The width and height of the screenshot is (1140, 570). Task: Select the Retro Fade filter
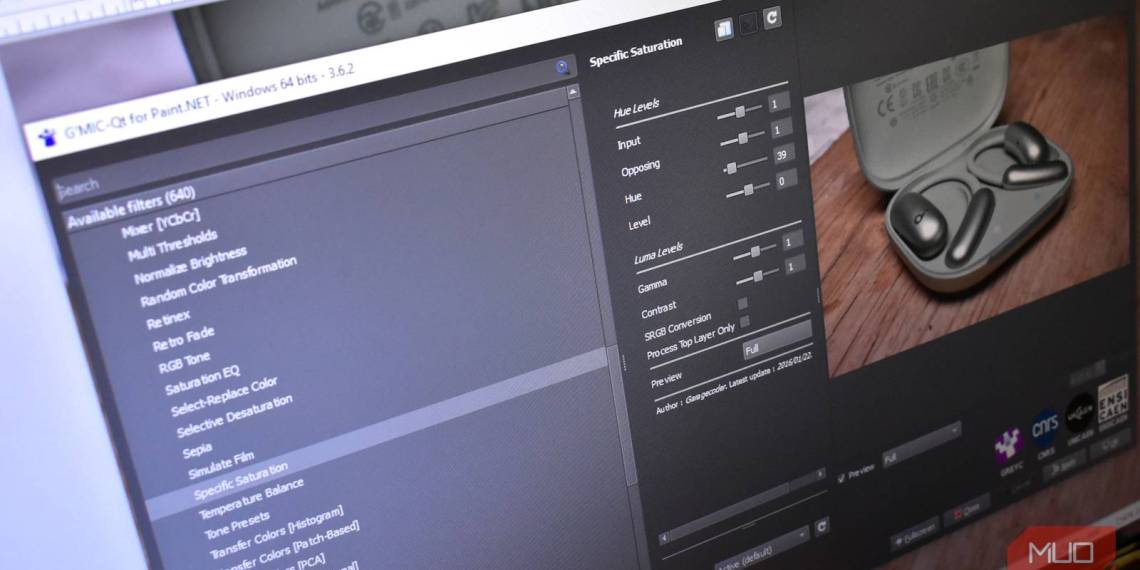pyautogui.click(x=183, y=339)
